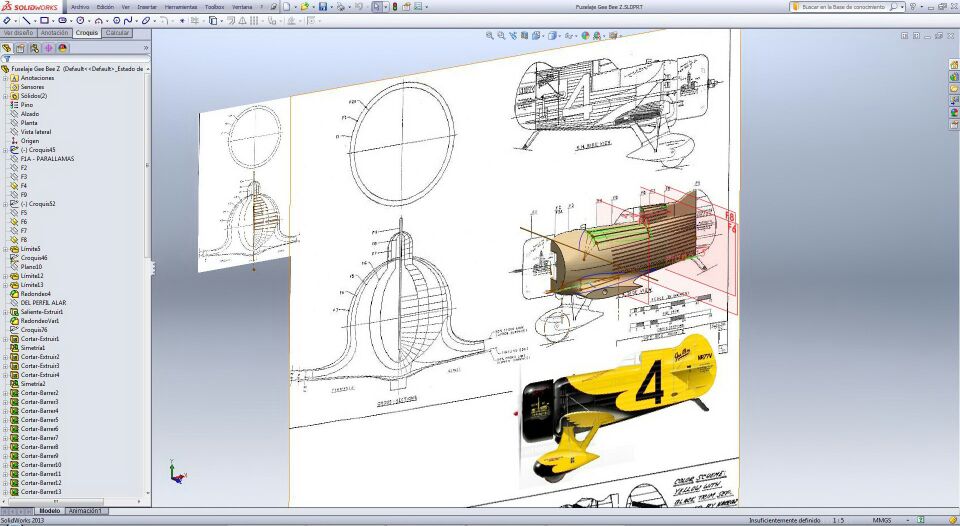The width and height of the screenshot is (960, 526).
Task: Click the Zoom to Fit icon
Action: [x=490, y=35]
